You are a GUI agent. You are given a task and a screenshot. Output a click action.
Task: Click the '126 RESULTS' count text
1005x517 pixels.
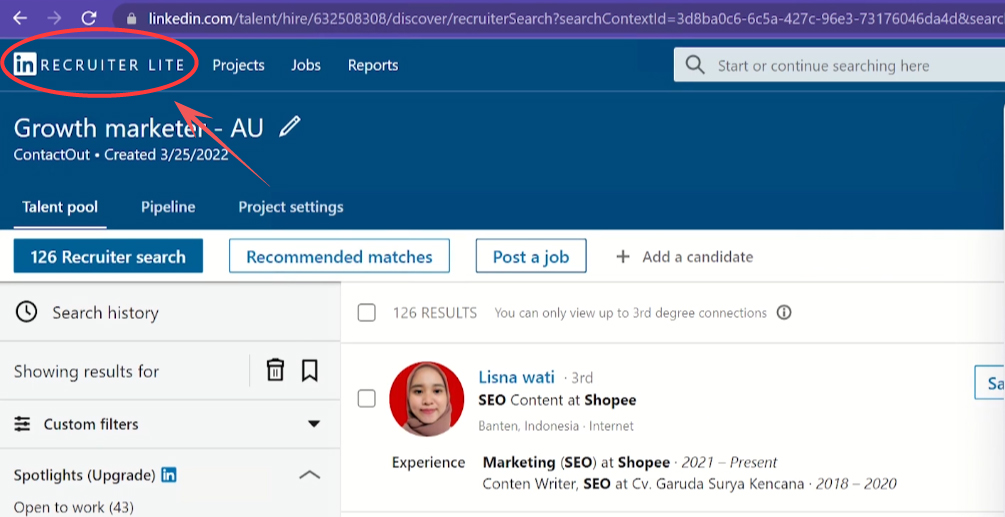(435, 313)
